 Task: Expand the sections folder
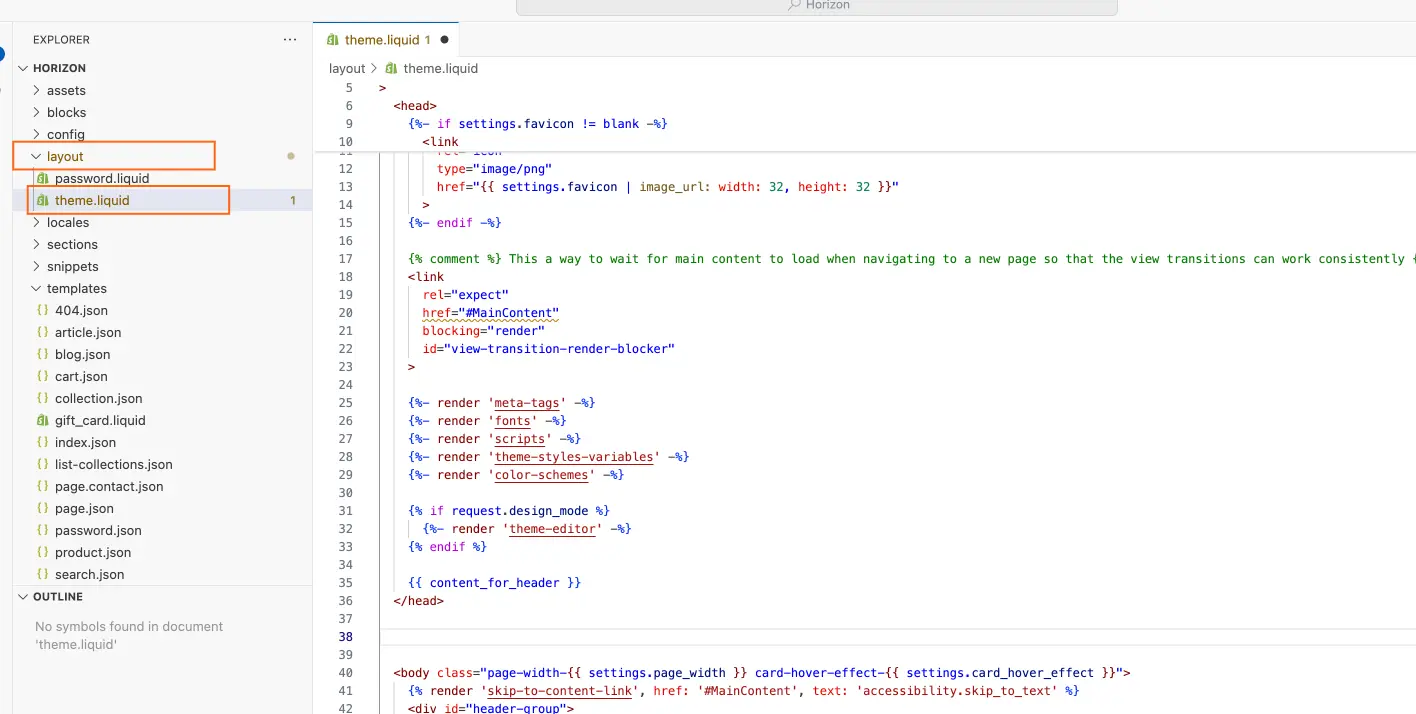point(72,244)
